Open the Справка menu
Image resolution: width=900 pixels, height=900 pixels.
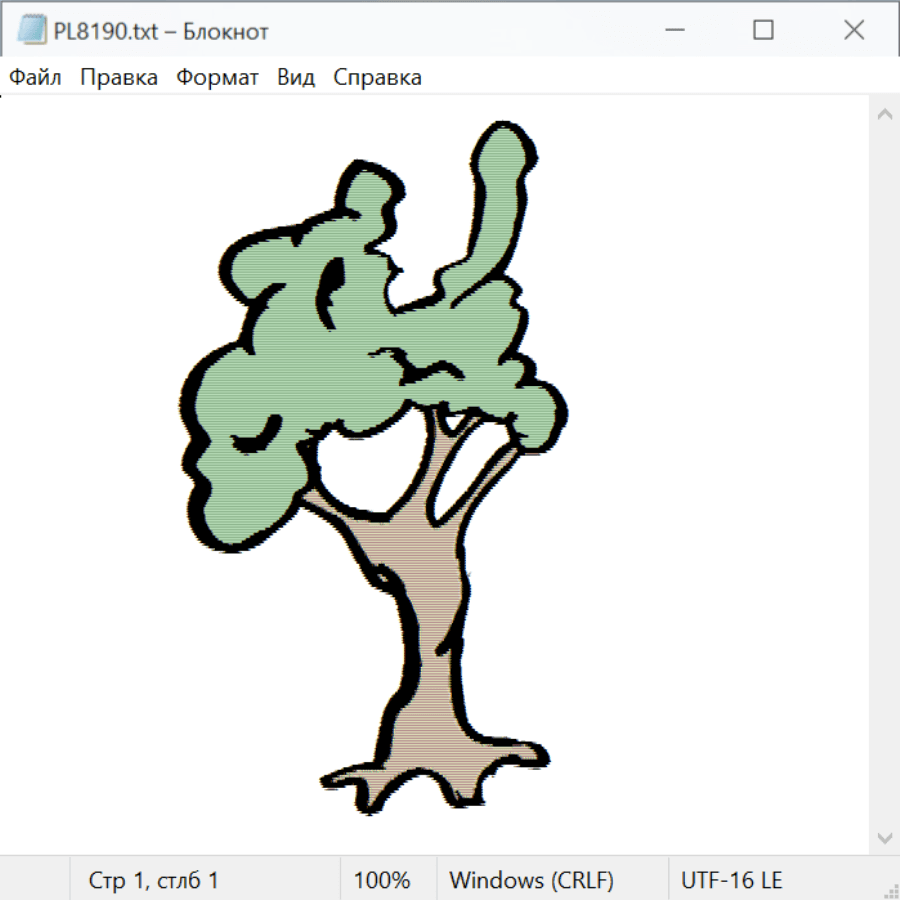[x=377, y=78]
